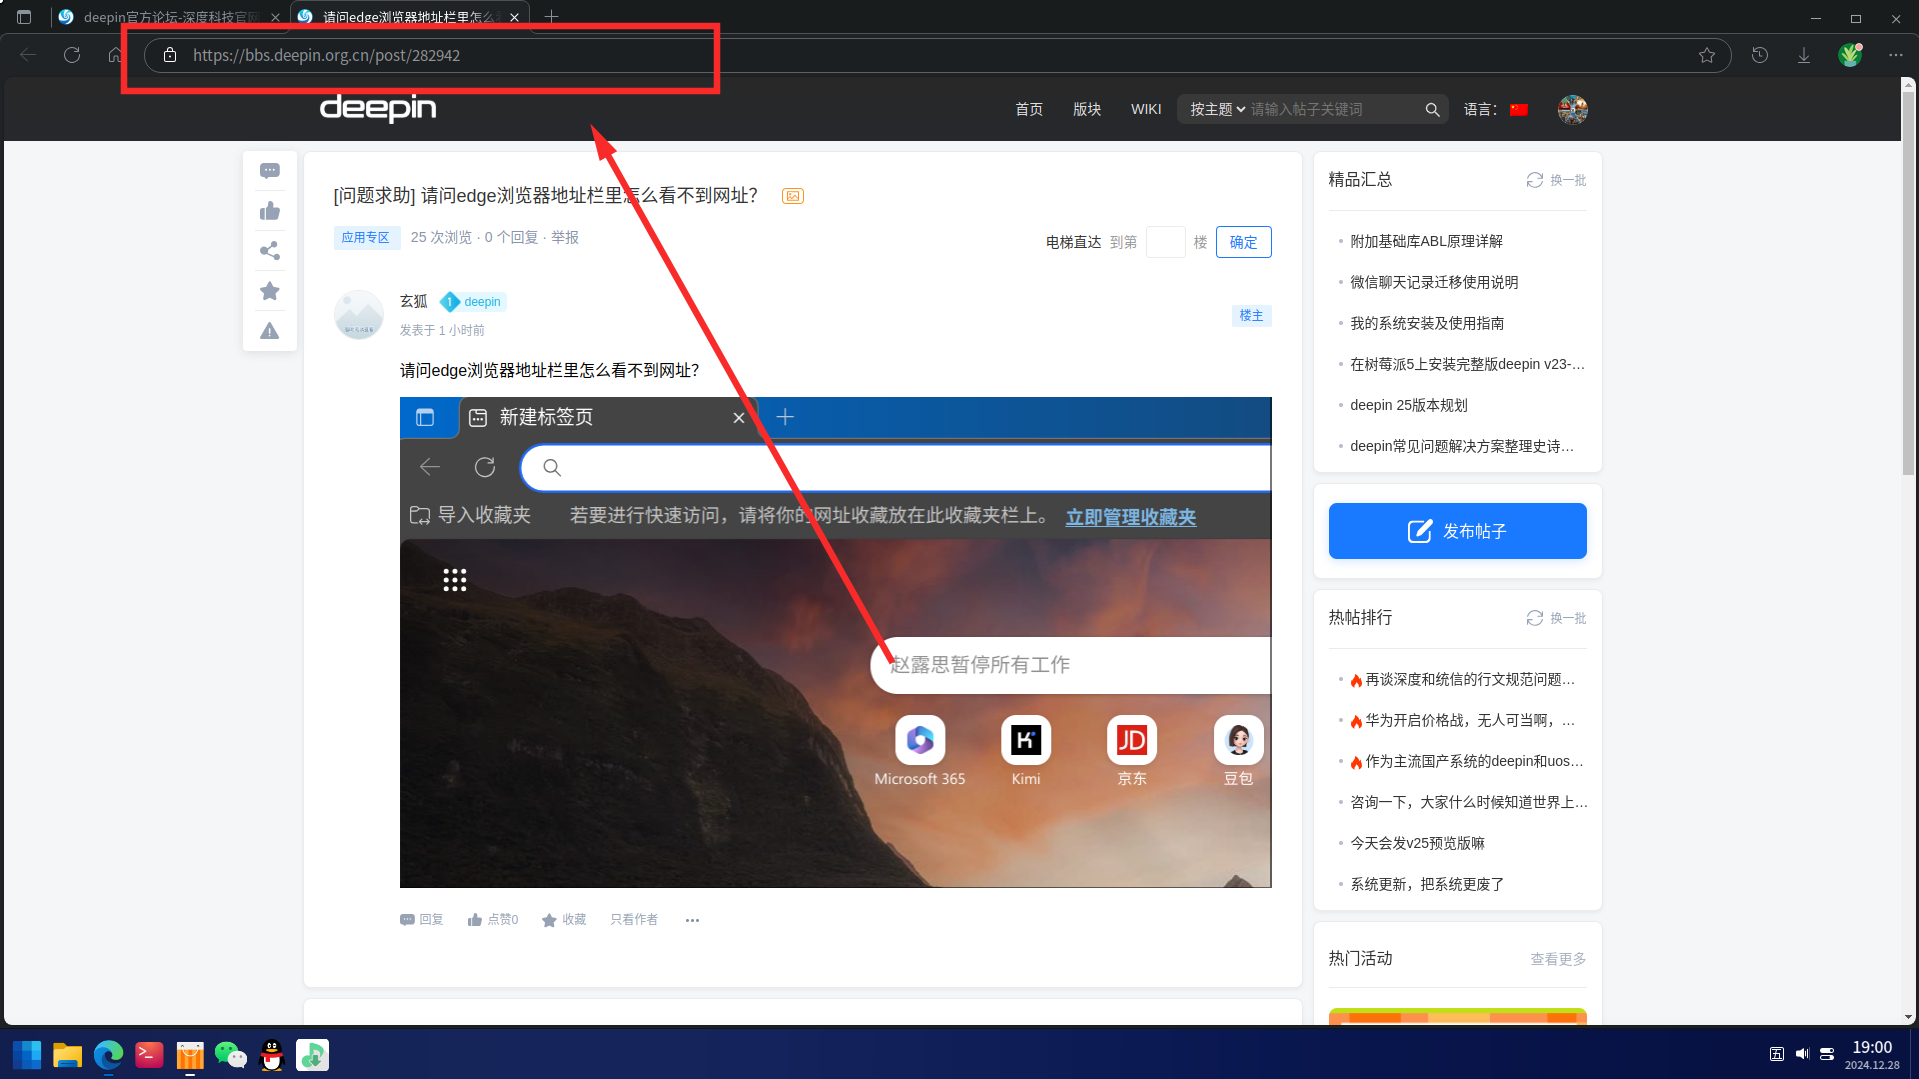Click the browser address bar URL
The height and width of the screenshot is (1079, 1919).
pos(326,56)
